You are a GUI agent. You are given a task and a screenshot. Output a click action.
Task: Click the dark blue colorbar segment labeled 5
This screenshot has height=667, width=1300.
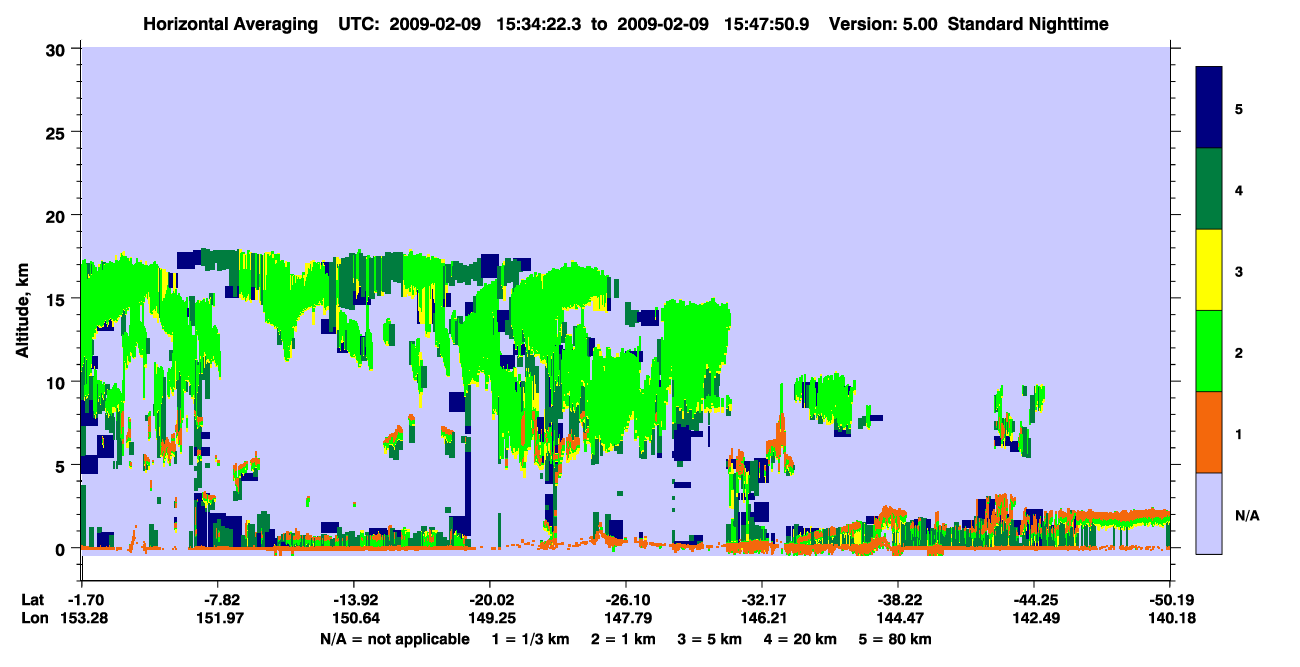(x=1209, y=108)
